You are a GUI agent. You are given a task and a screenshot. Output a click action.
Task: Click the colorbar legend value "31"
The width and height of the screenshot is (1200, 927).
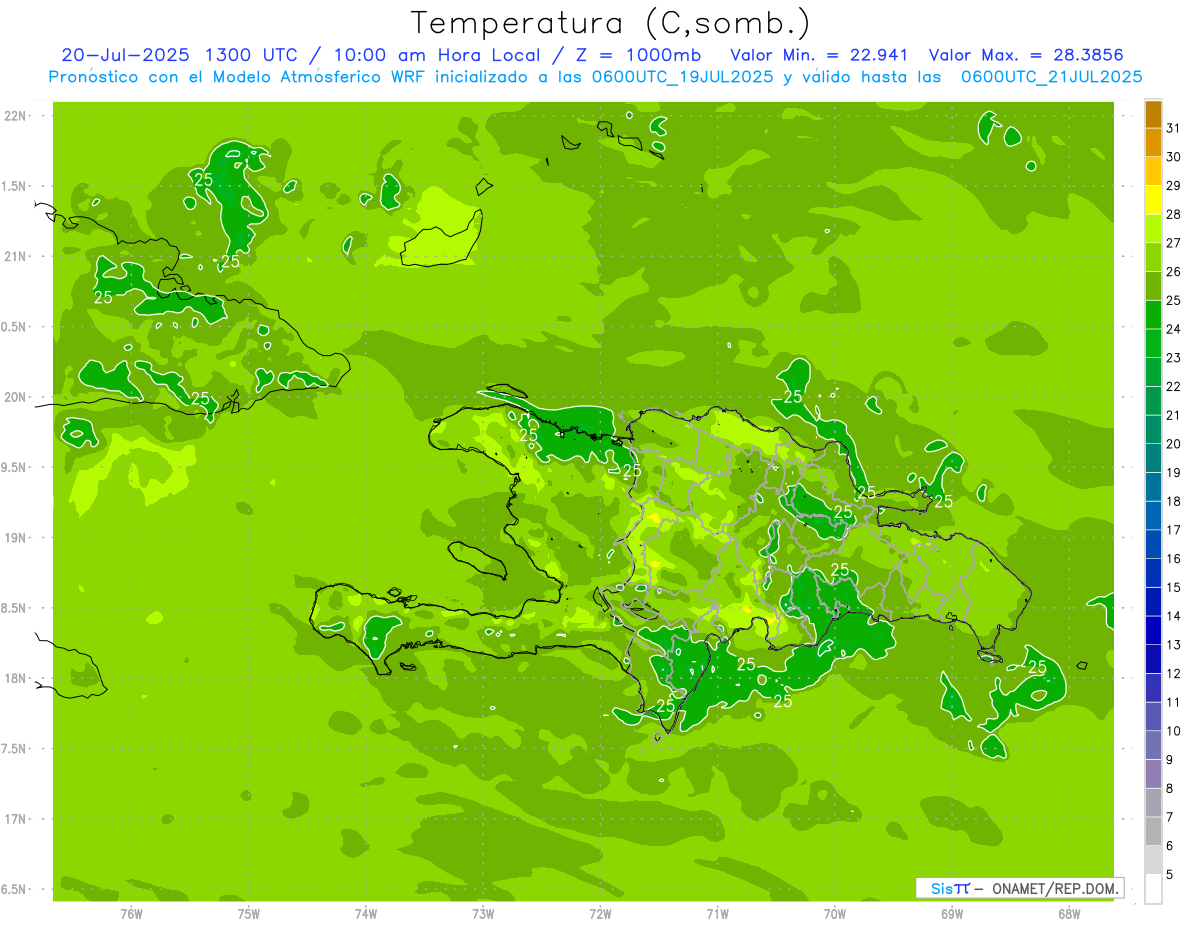[1173, 128]
